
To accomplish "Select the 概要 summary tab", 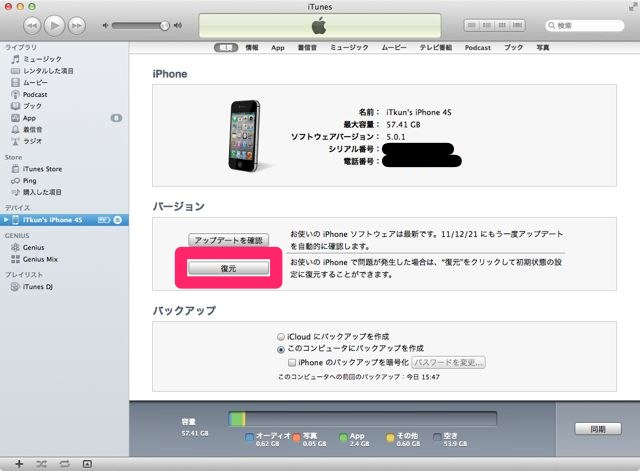I will click(x=226, y=48).
